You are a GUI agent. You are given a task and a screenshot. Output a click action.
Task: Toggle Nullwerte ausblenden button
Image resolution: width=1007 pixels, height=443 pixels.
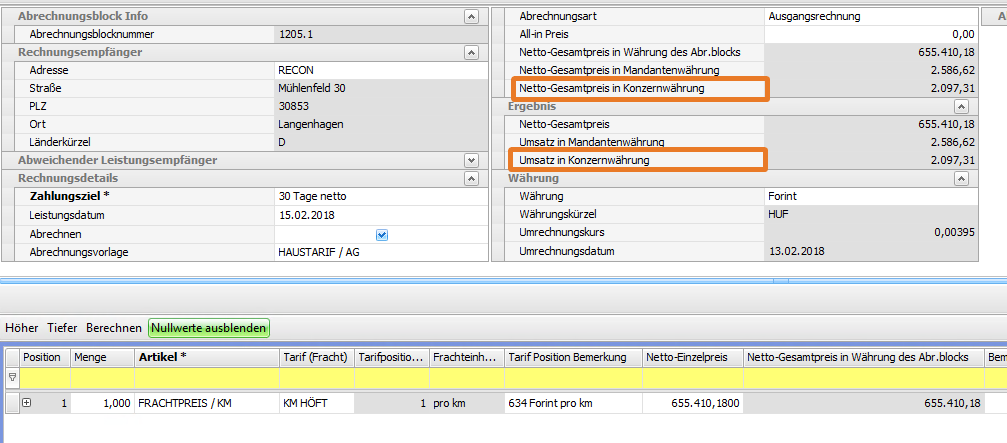click(208, 327)
